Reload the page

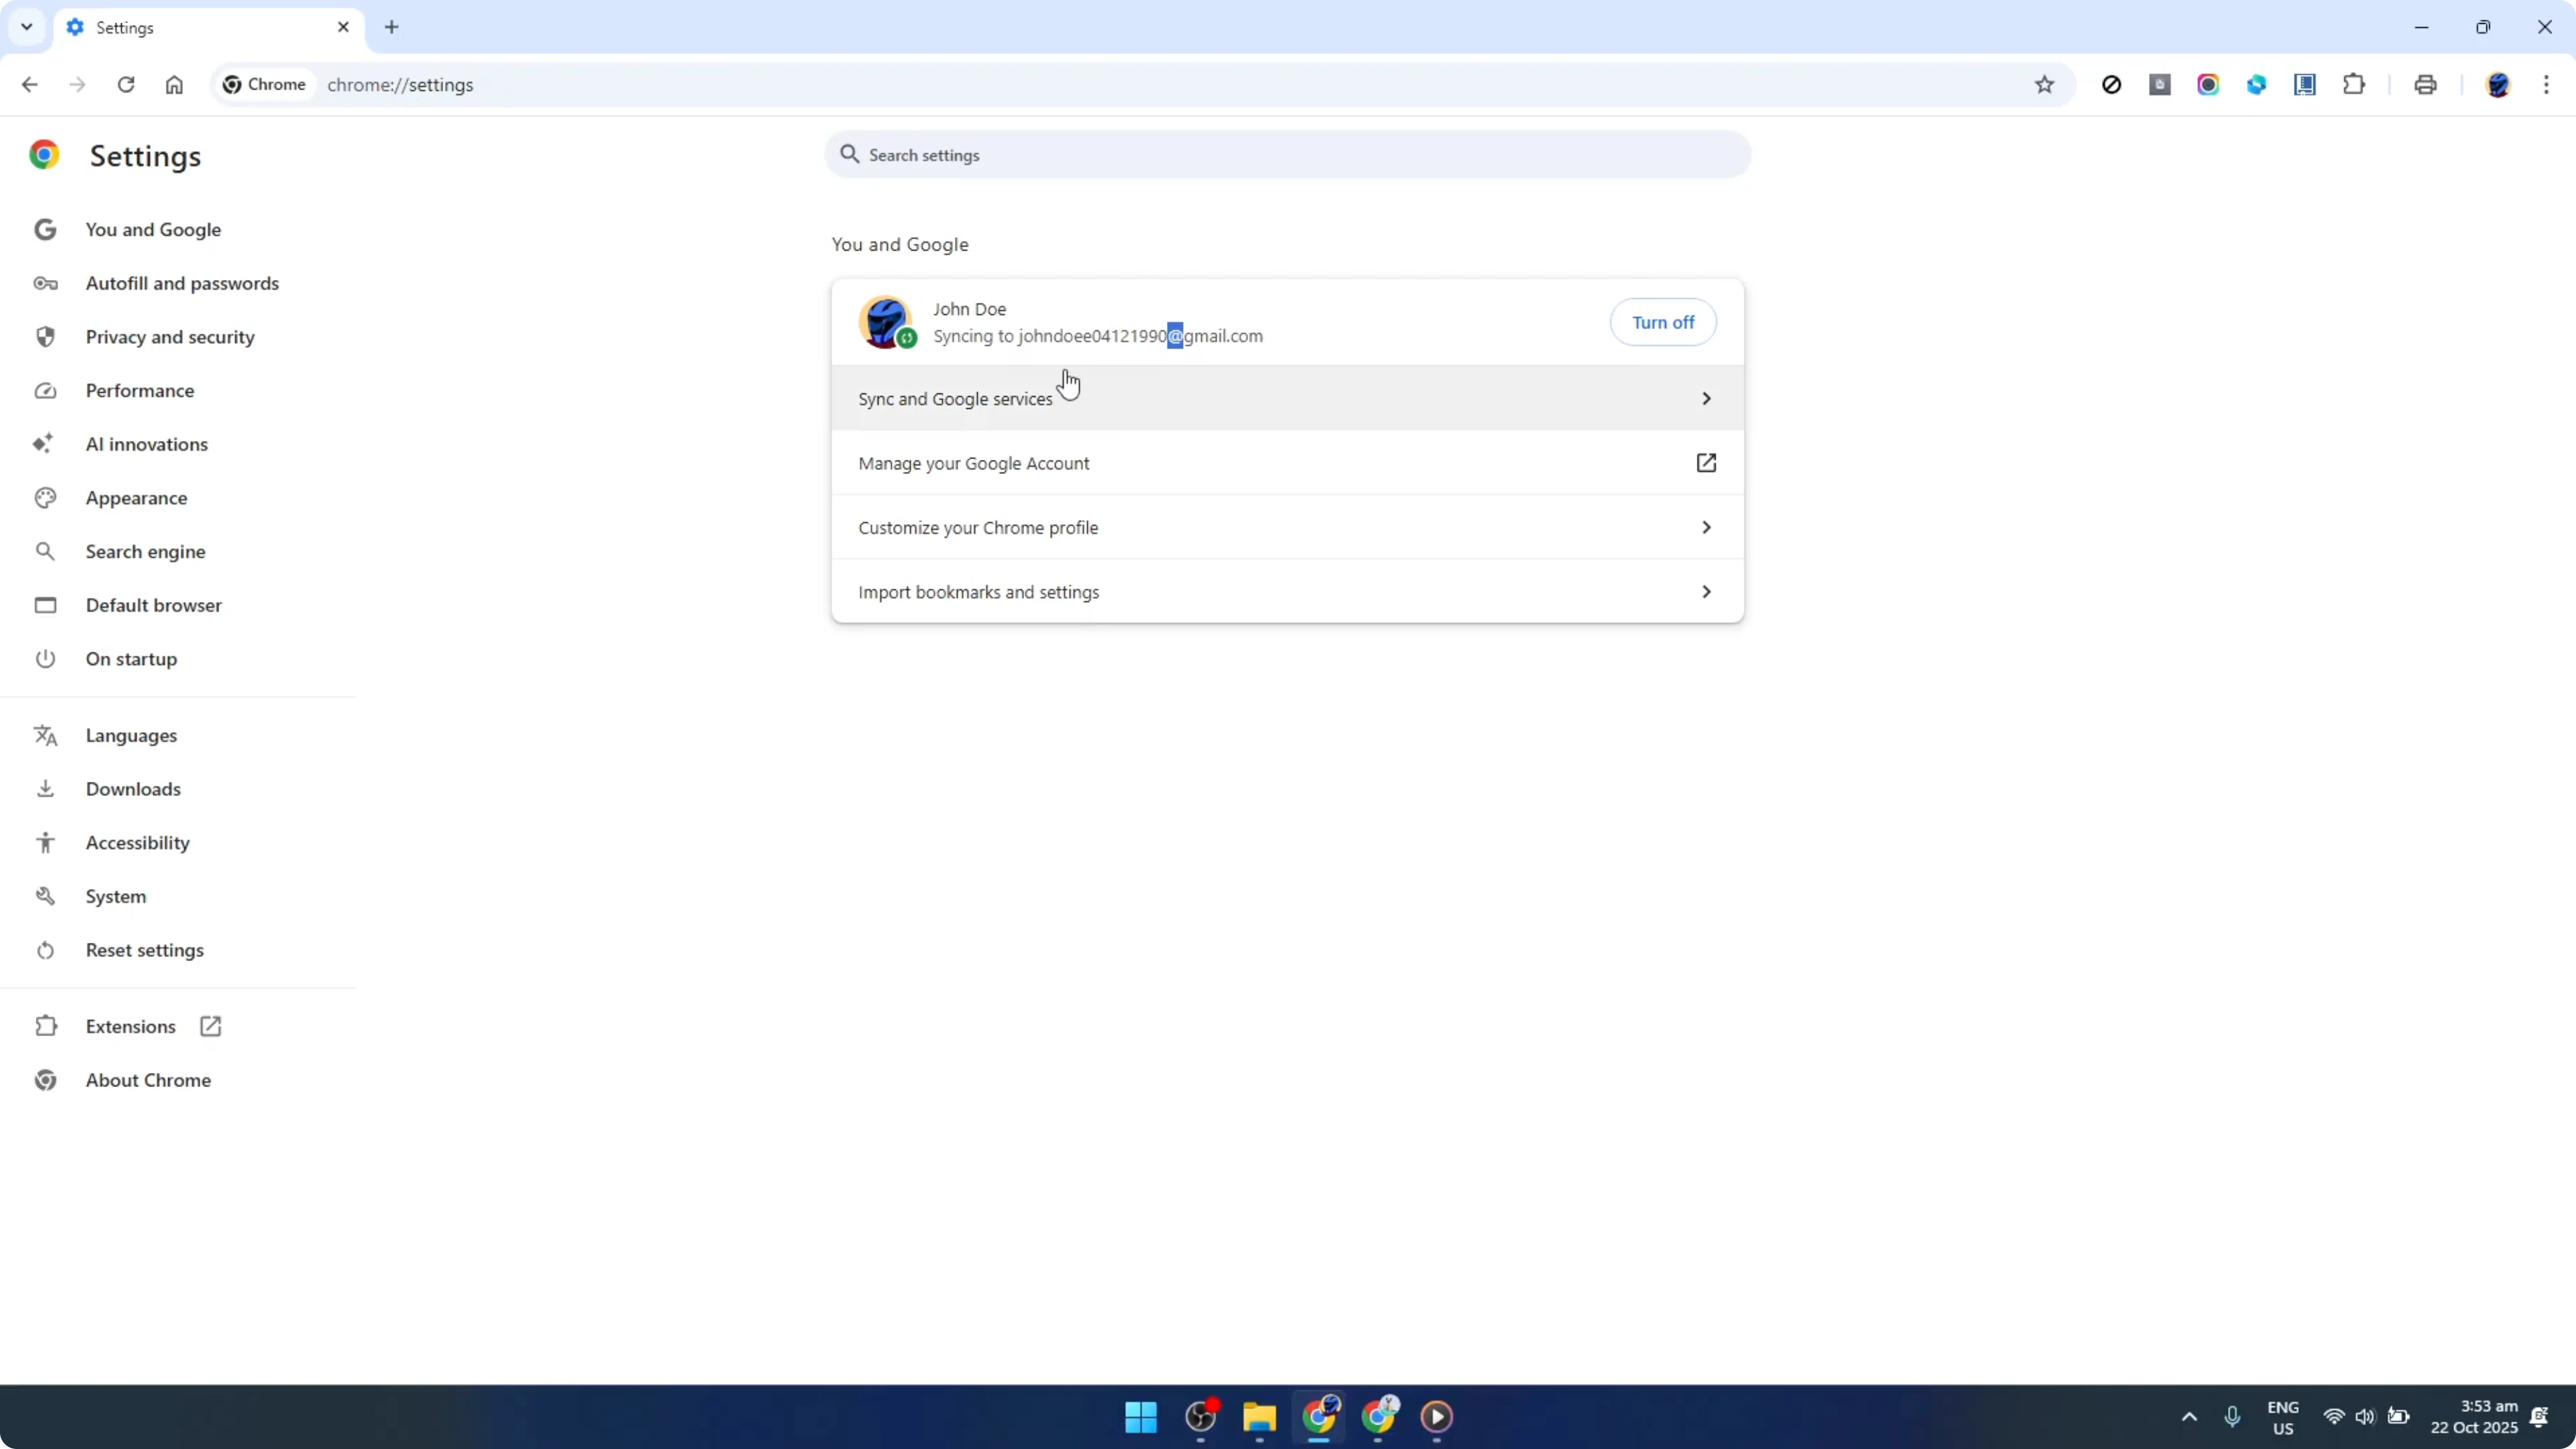126,84
